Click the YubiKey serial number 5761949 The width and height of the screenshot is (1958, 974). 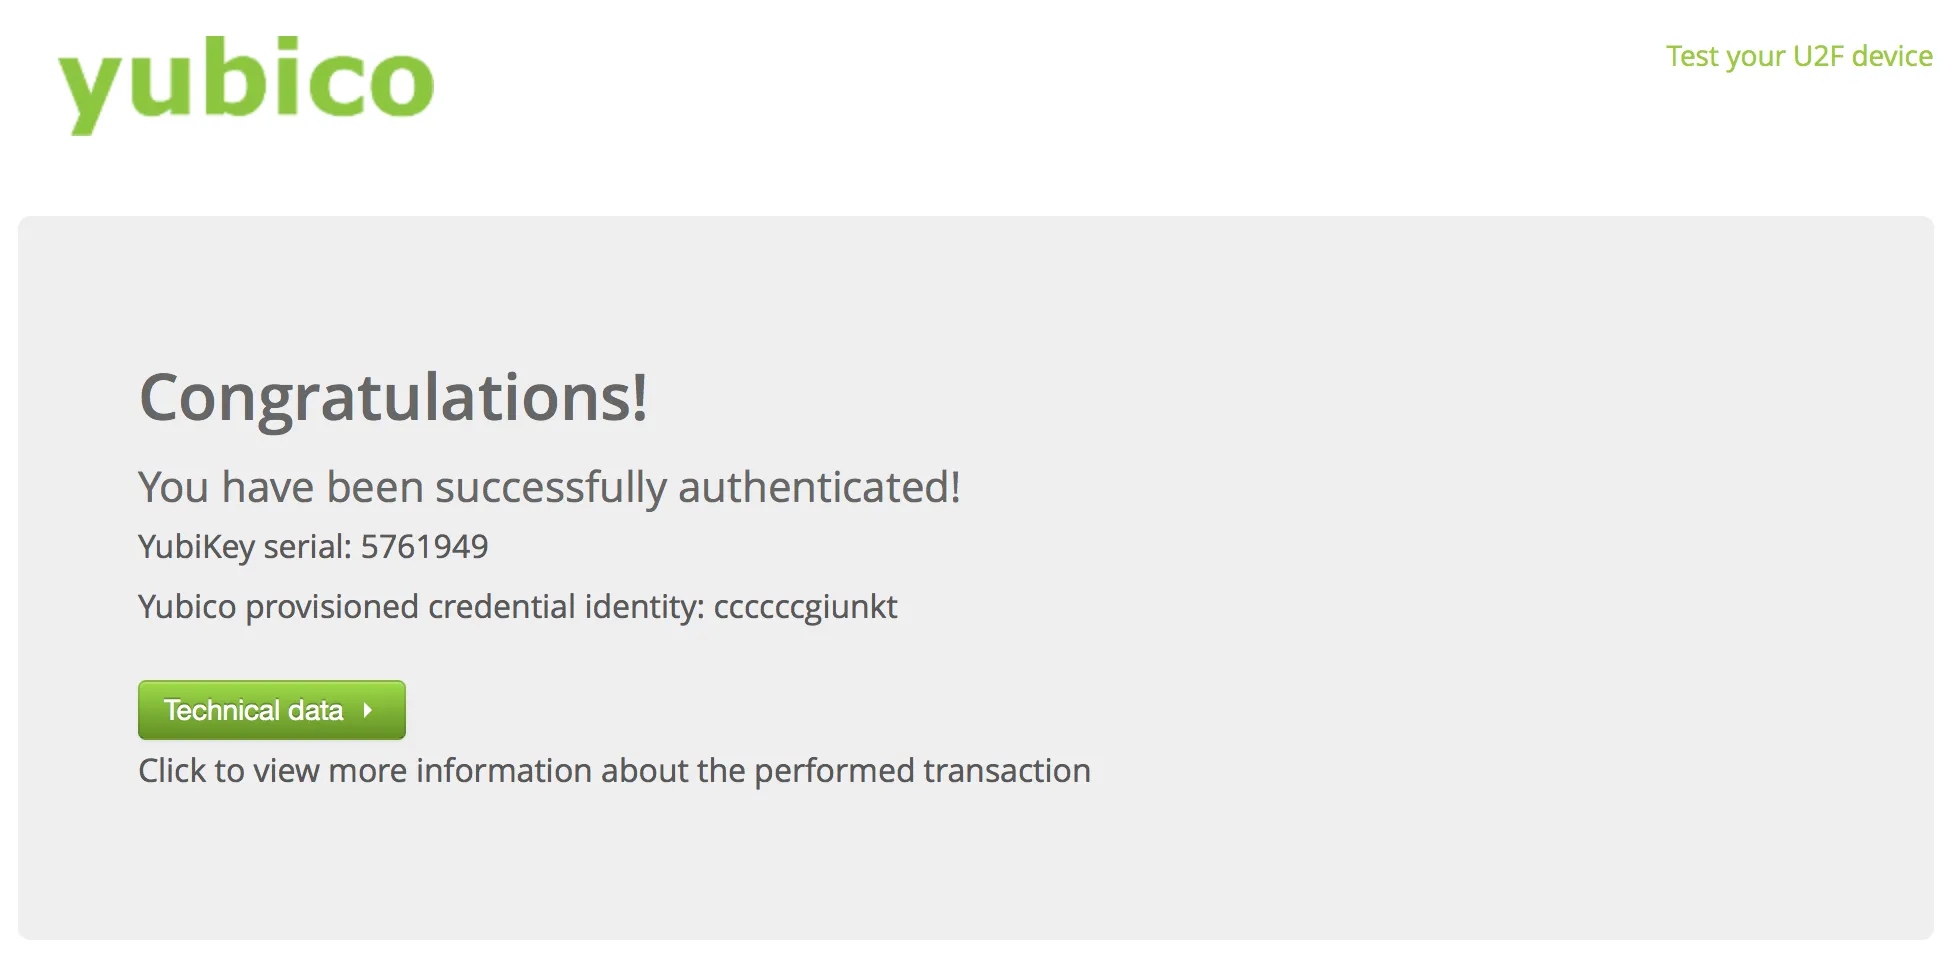[424, 546]
